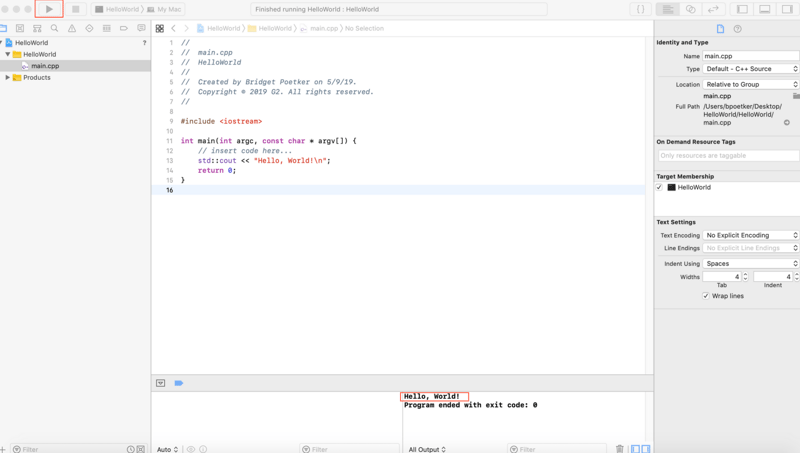Open the Report navigator with the speech bubble icon
The image size is (800, 453).
141,29
